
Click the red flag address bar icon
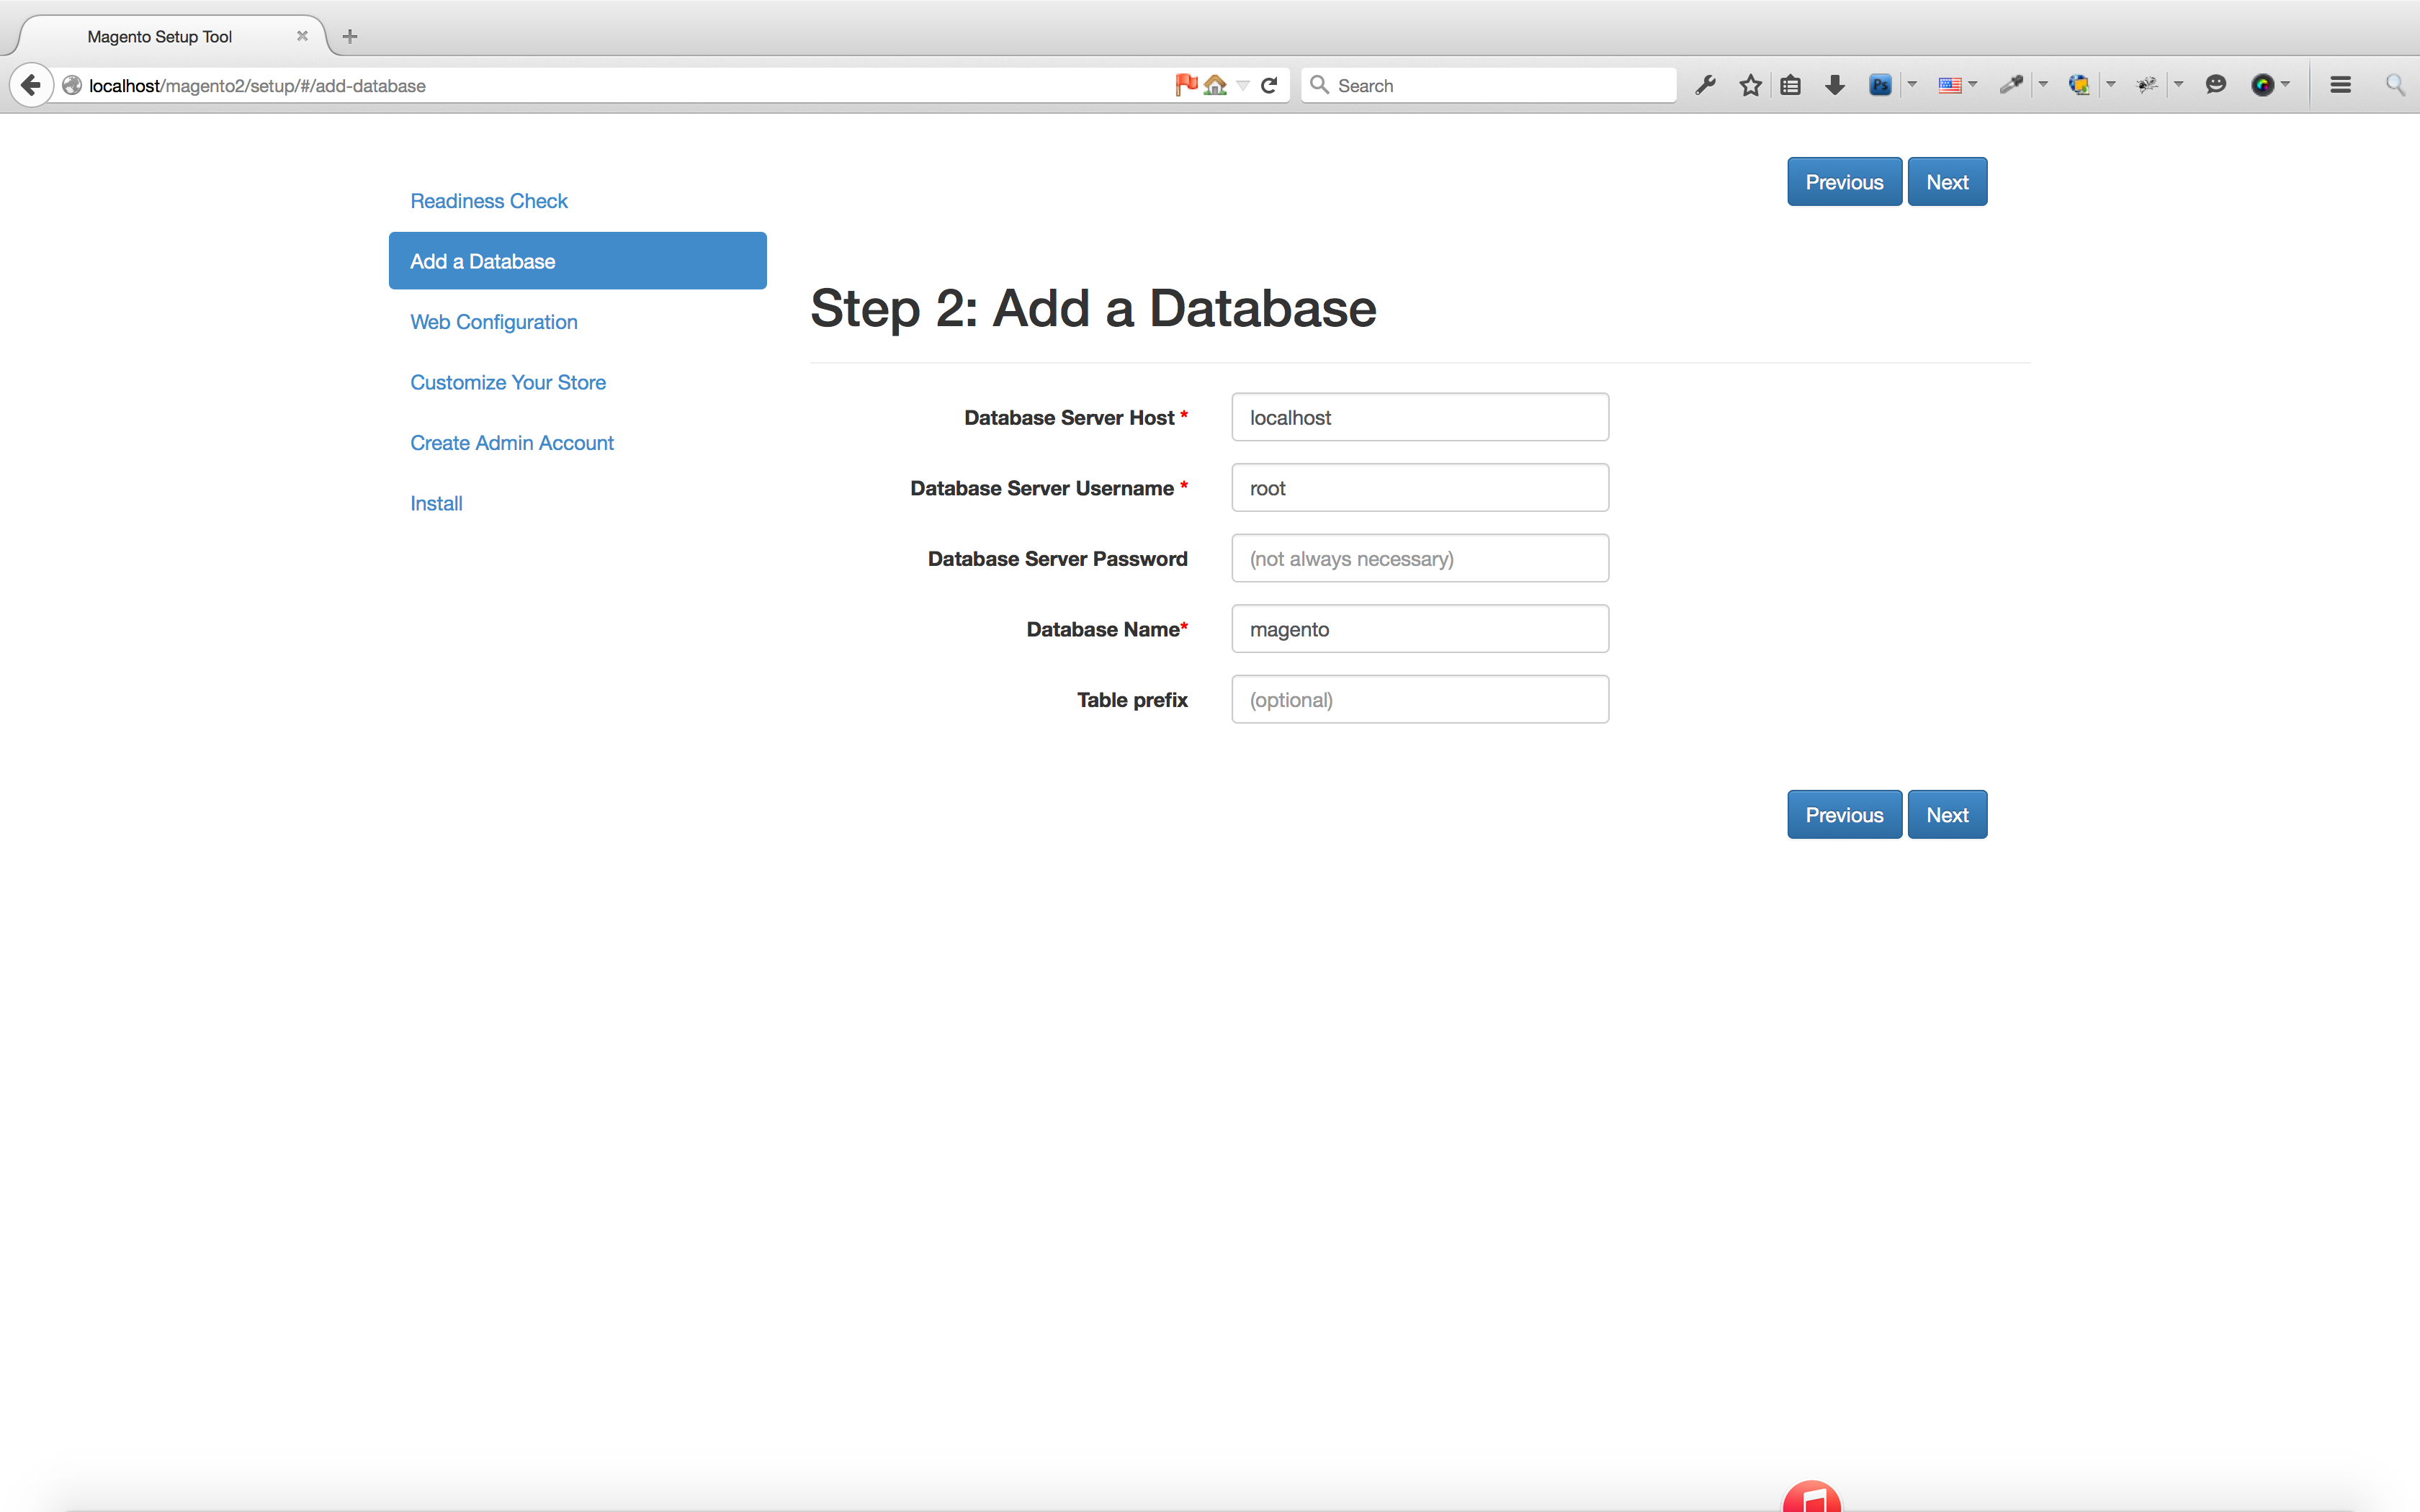tap(1186, 85)
